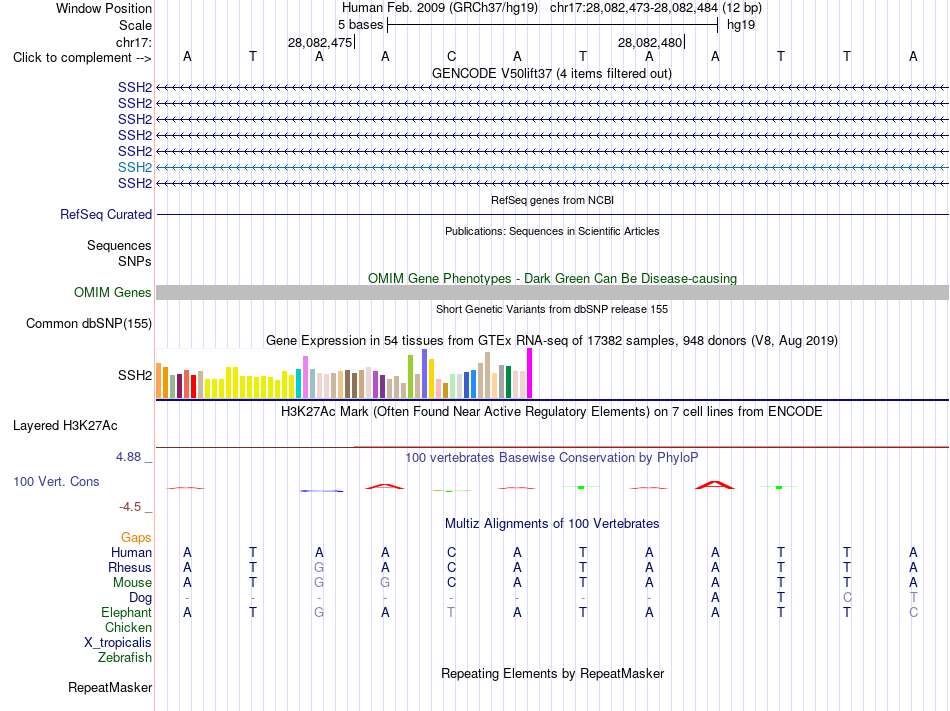The image size is (950, 711).
Task: Click the large red PhyloP conservation peak
Action: click(x=715, y=485)
